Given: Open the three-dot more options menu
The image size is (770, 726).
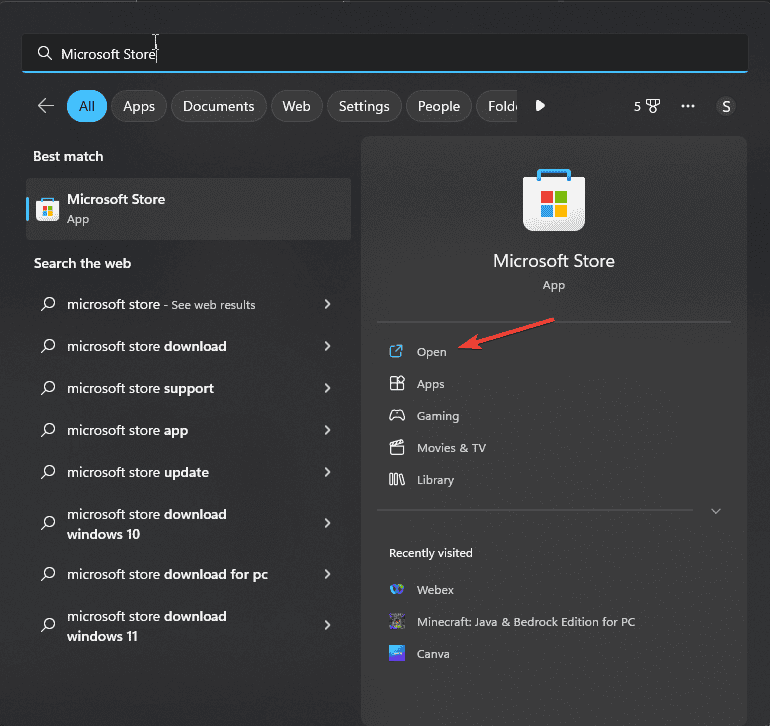Looking at the screenshot, I should point(688,106).
